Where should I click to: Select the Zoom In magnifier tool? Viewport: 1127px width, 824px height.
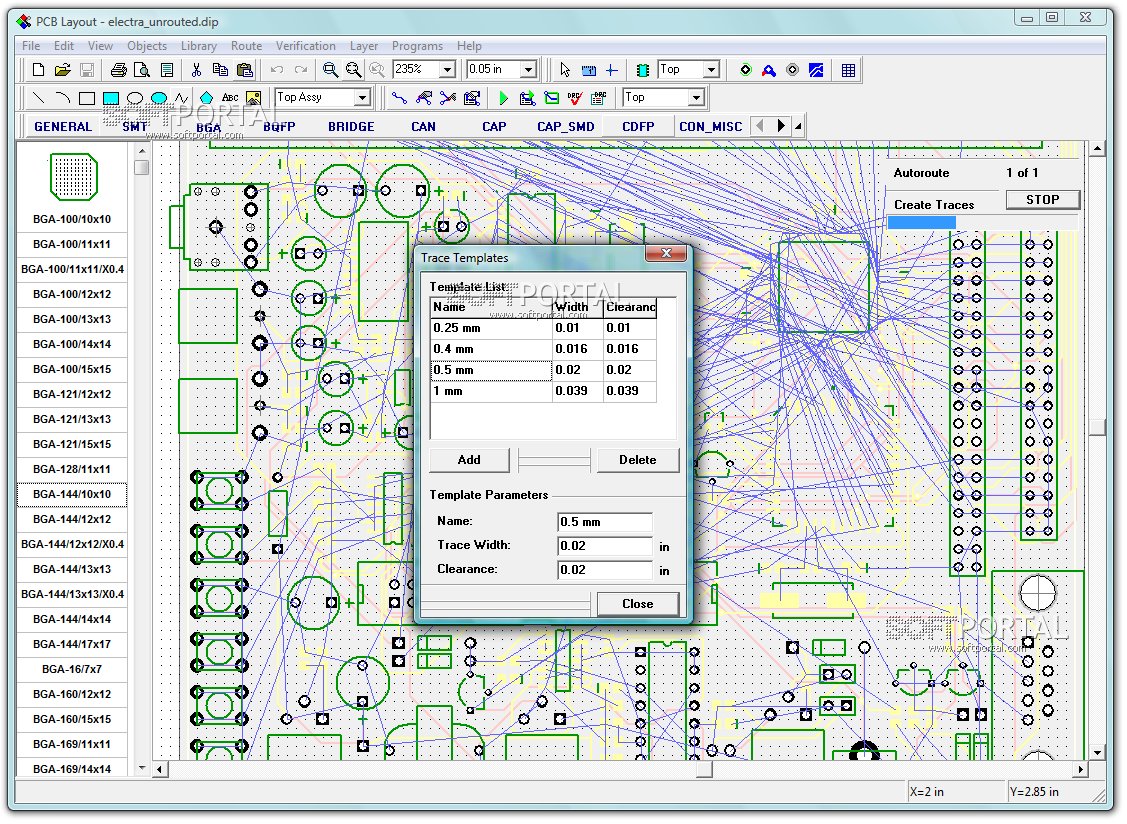click(x=330, y=70)
